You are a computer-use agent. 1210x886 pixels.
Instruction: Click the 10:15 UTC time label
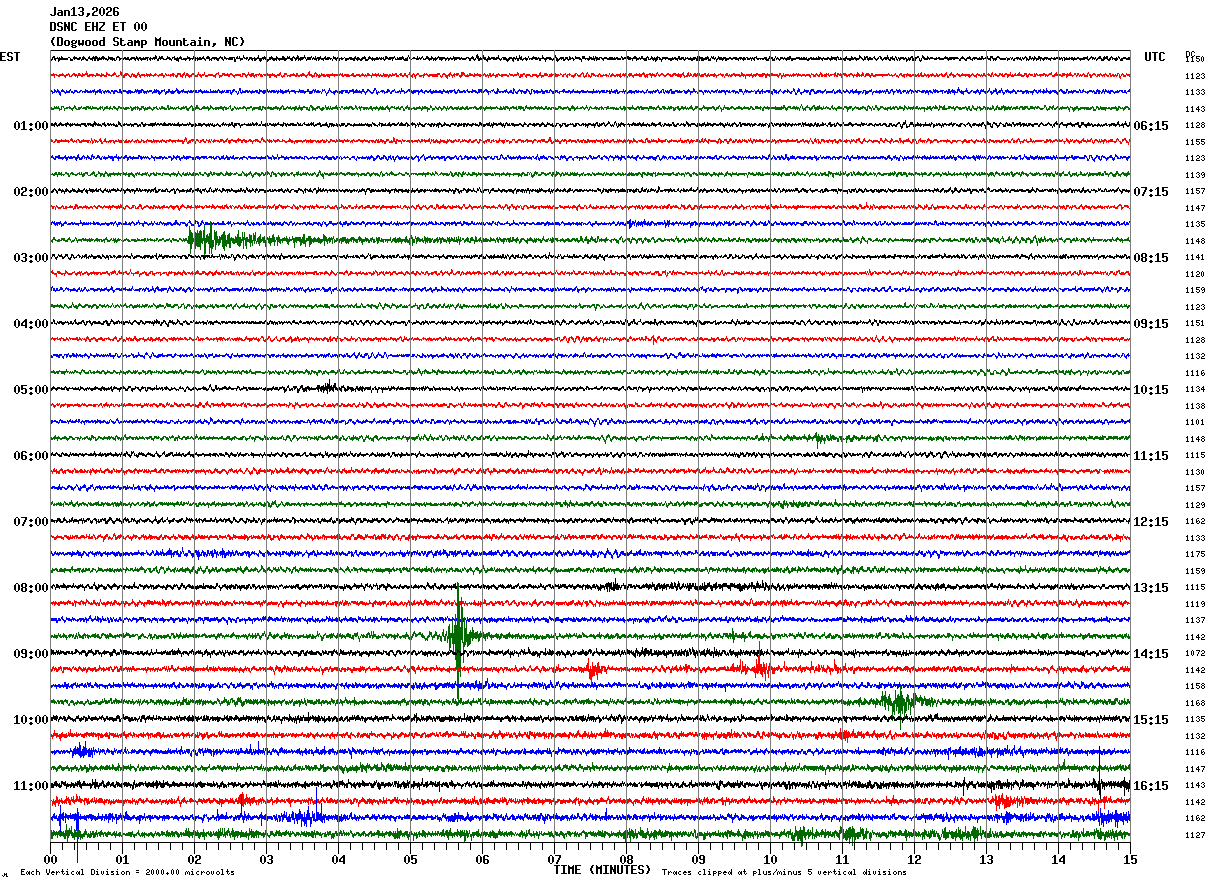coord(1151,390)
